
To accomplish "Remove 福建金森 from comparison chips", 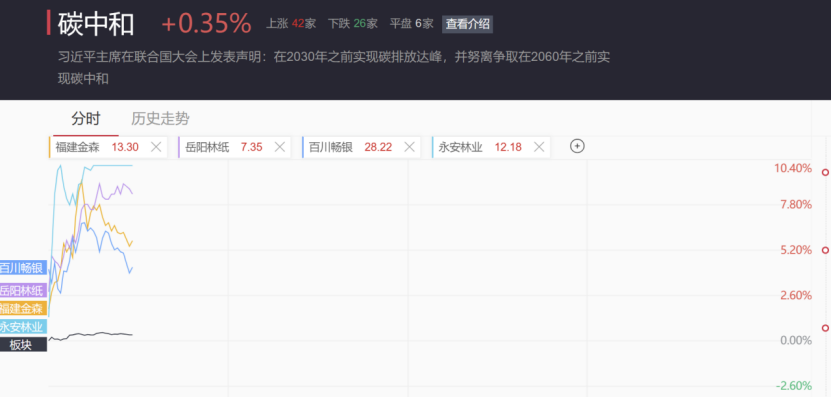I will click(x=156, y=147).
